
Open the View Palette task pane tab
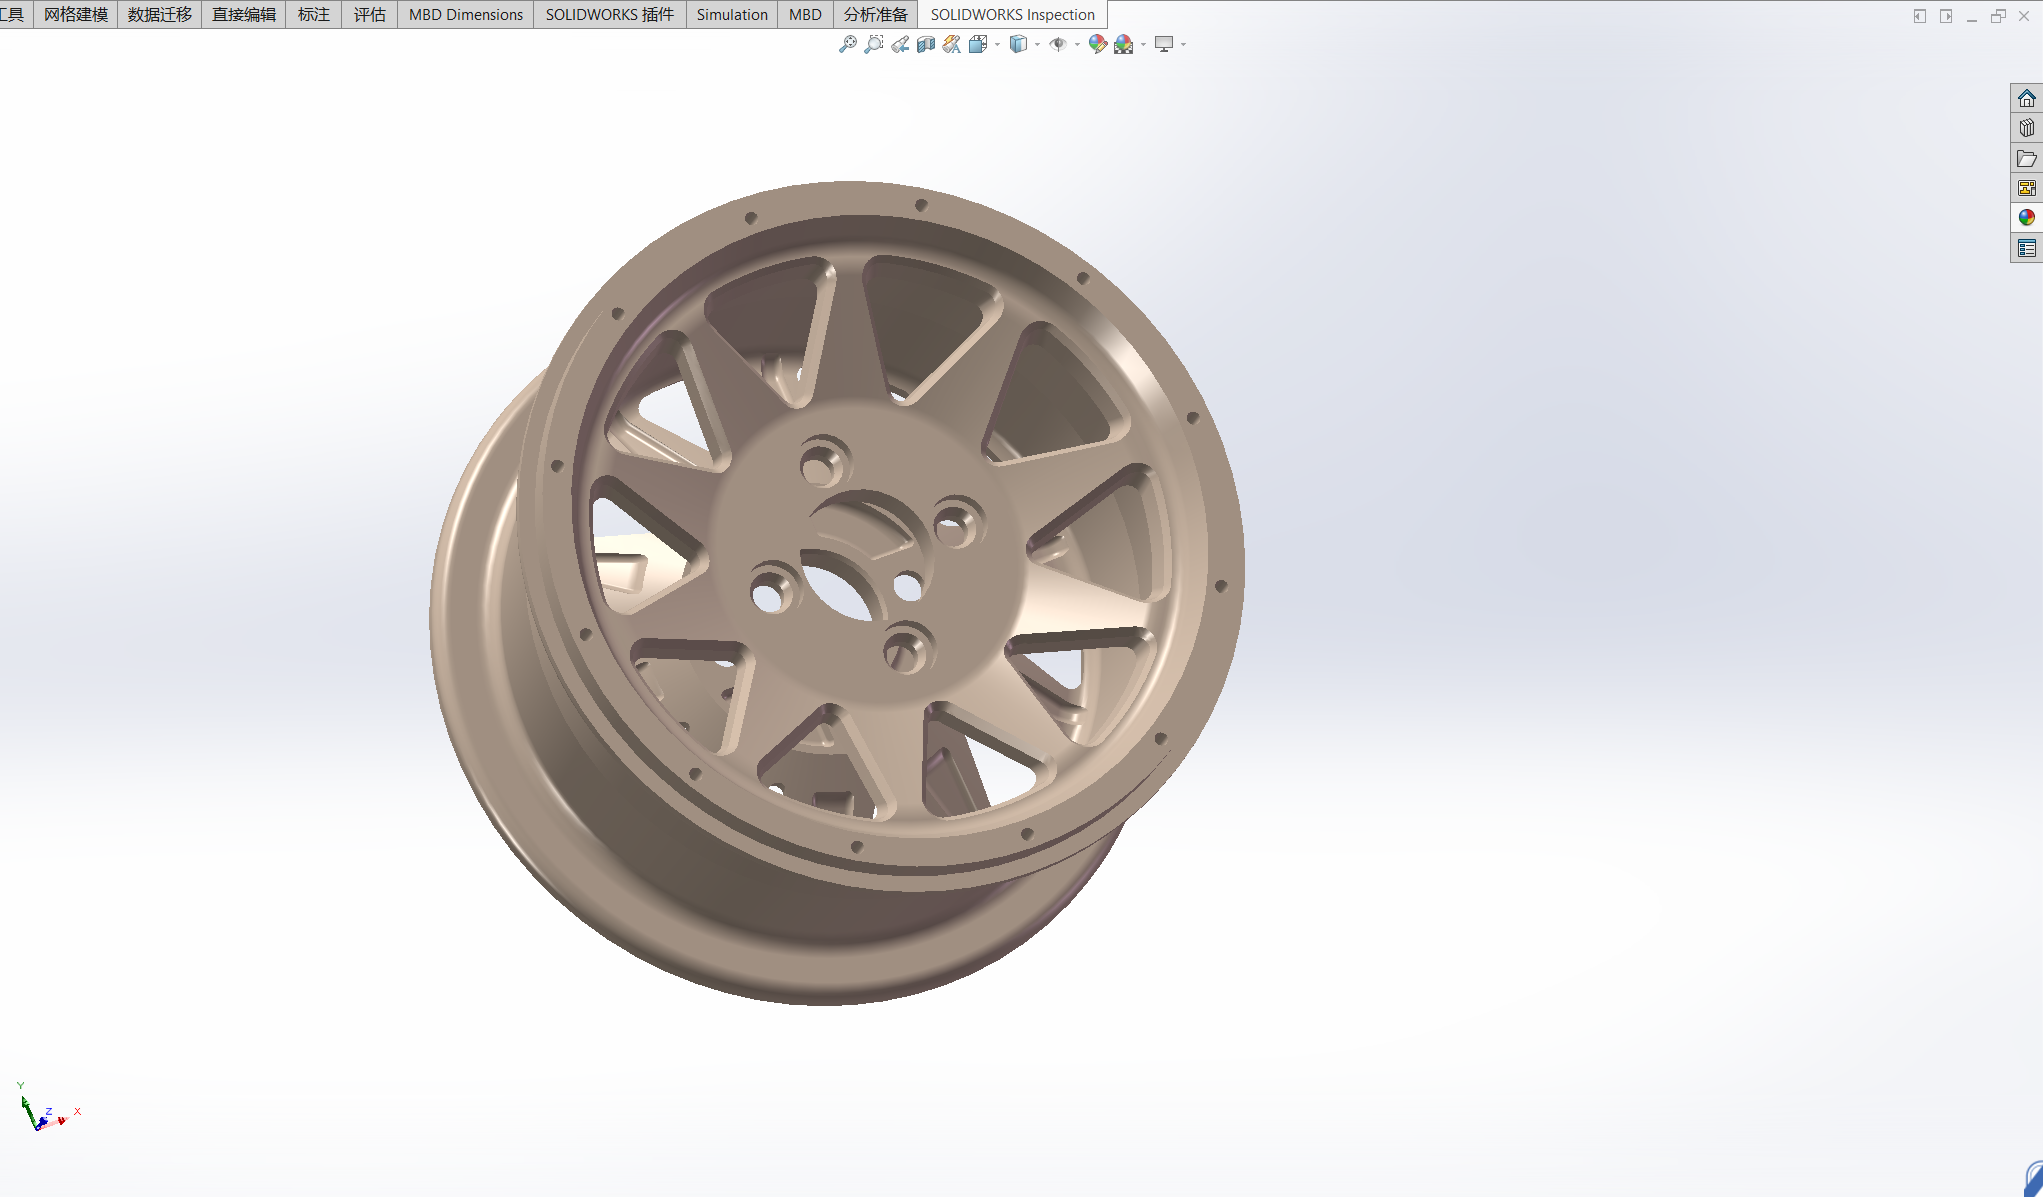coord(2026,188)
